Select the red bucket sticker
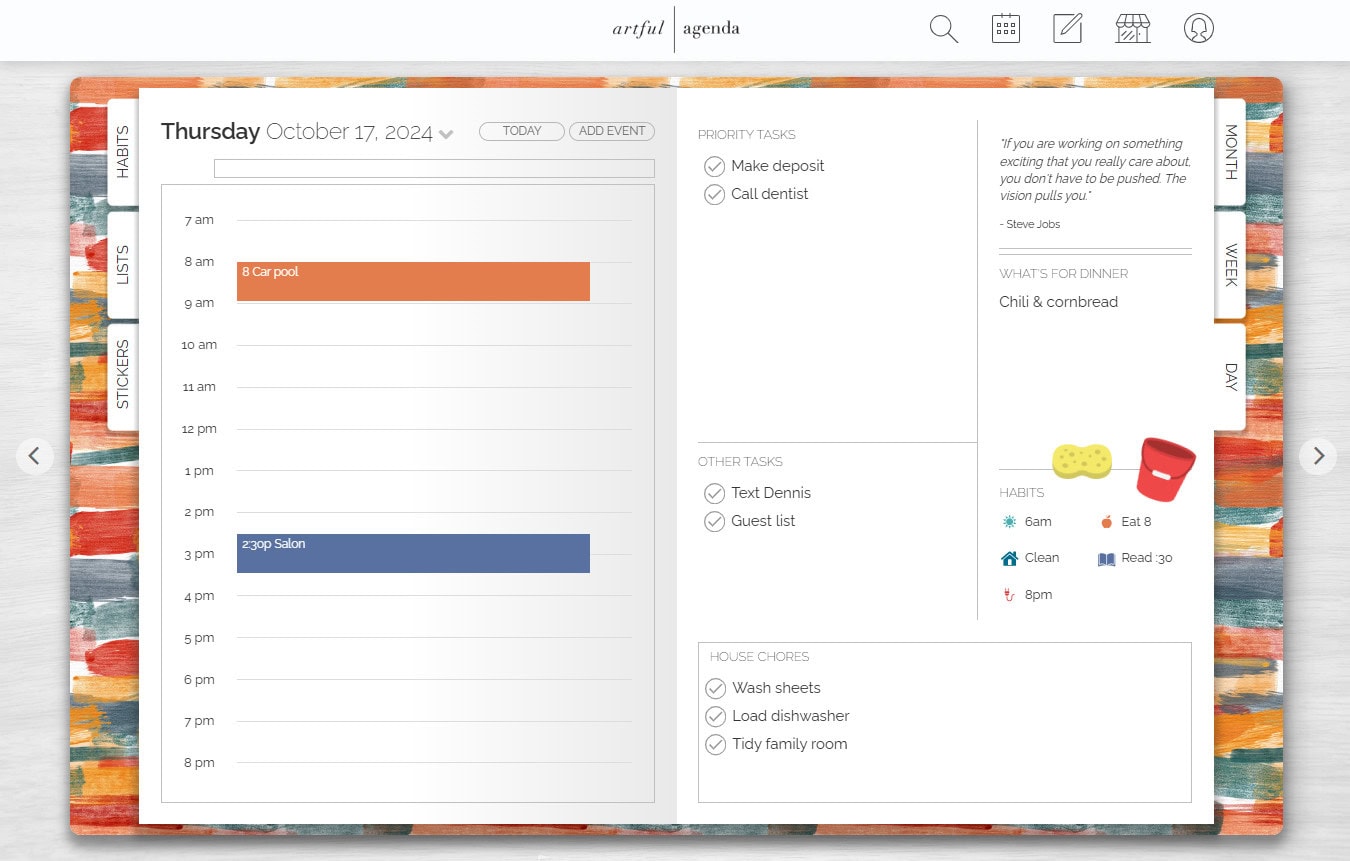This screenshot has width=1350, height=861. pyautogui.click(x=1164, y=470)
